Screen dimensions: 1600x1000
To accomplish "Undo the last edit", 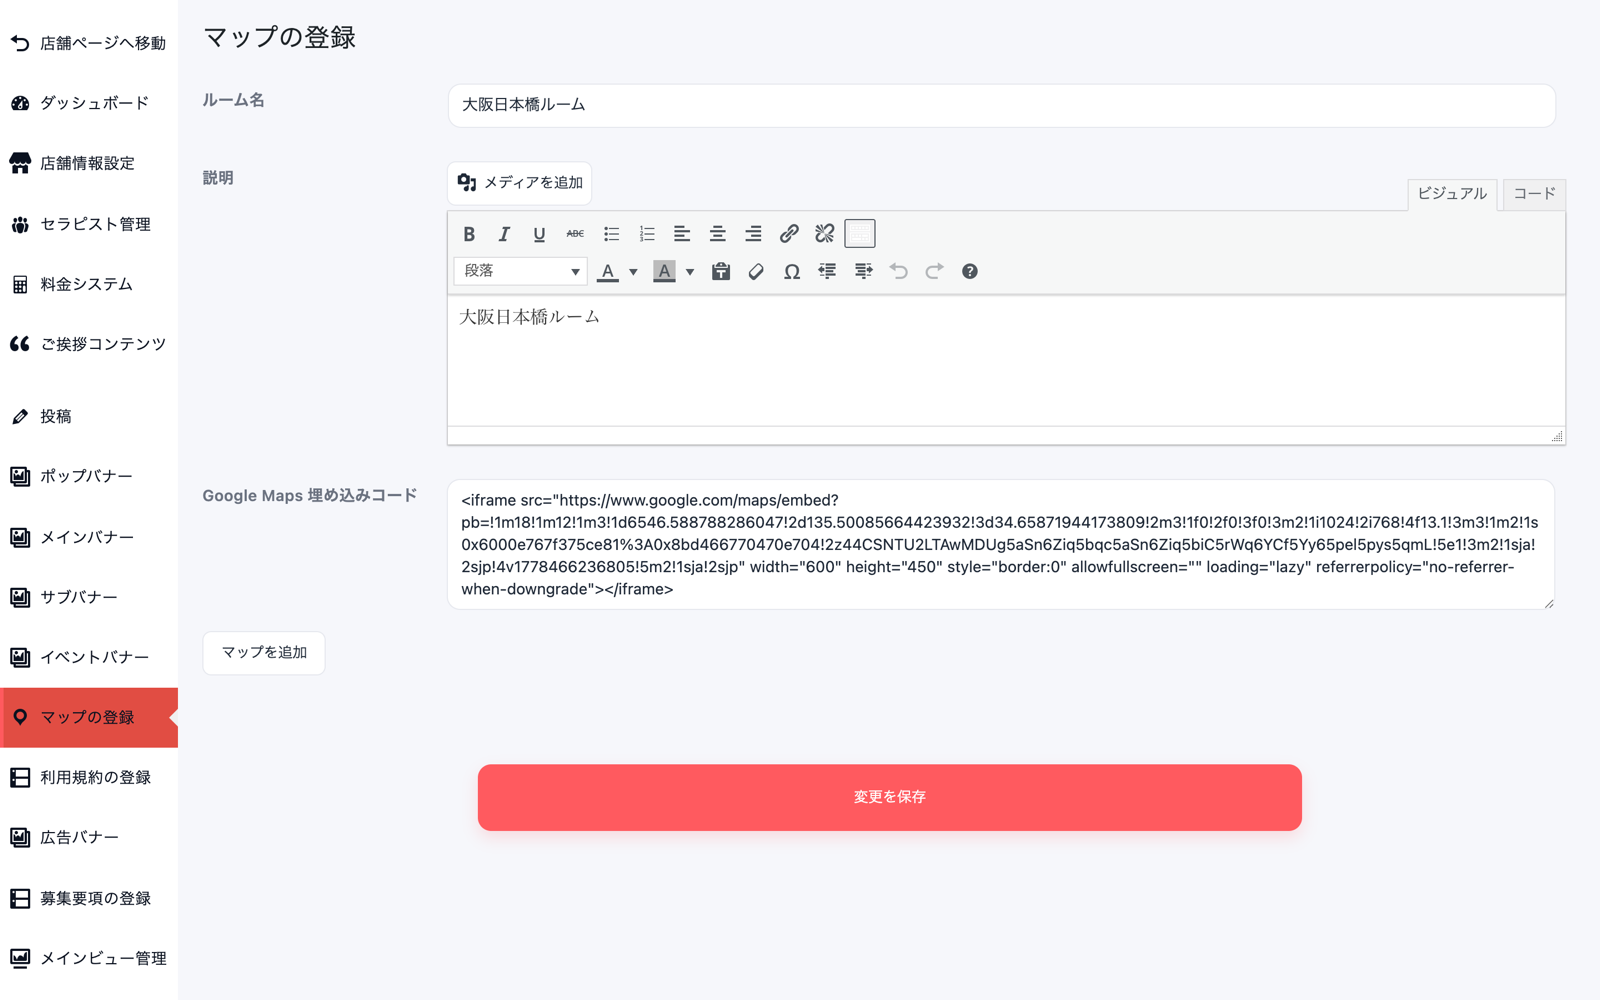I will coord(899,271).
